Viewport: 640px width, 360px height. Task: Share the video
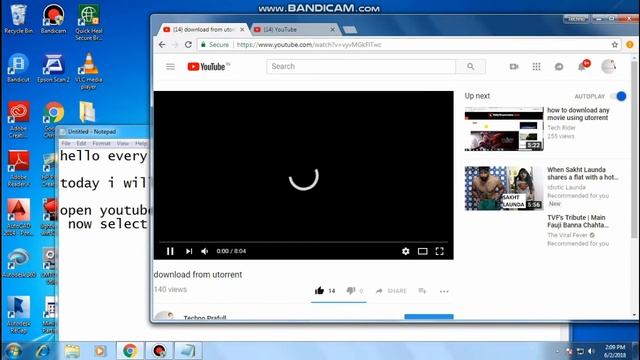pyautogui.click(x=391, y=291)
